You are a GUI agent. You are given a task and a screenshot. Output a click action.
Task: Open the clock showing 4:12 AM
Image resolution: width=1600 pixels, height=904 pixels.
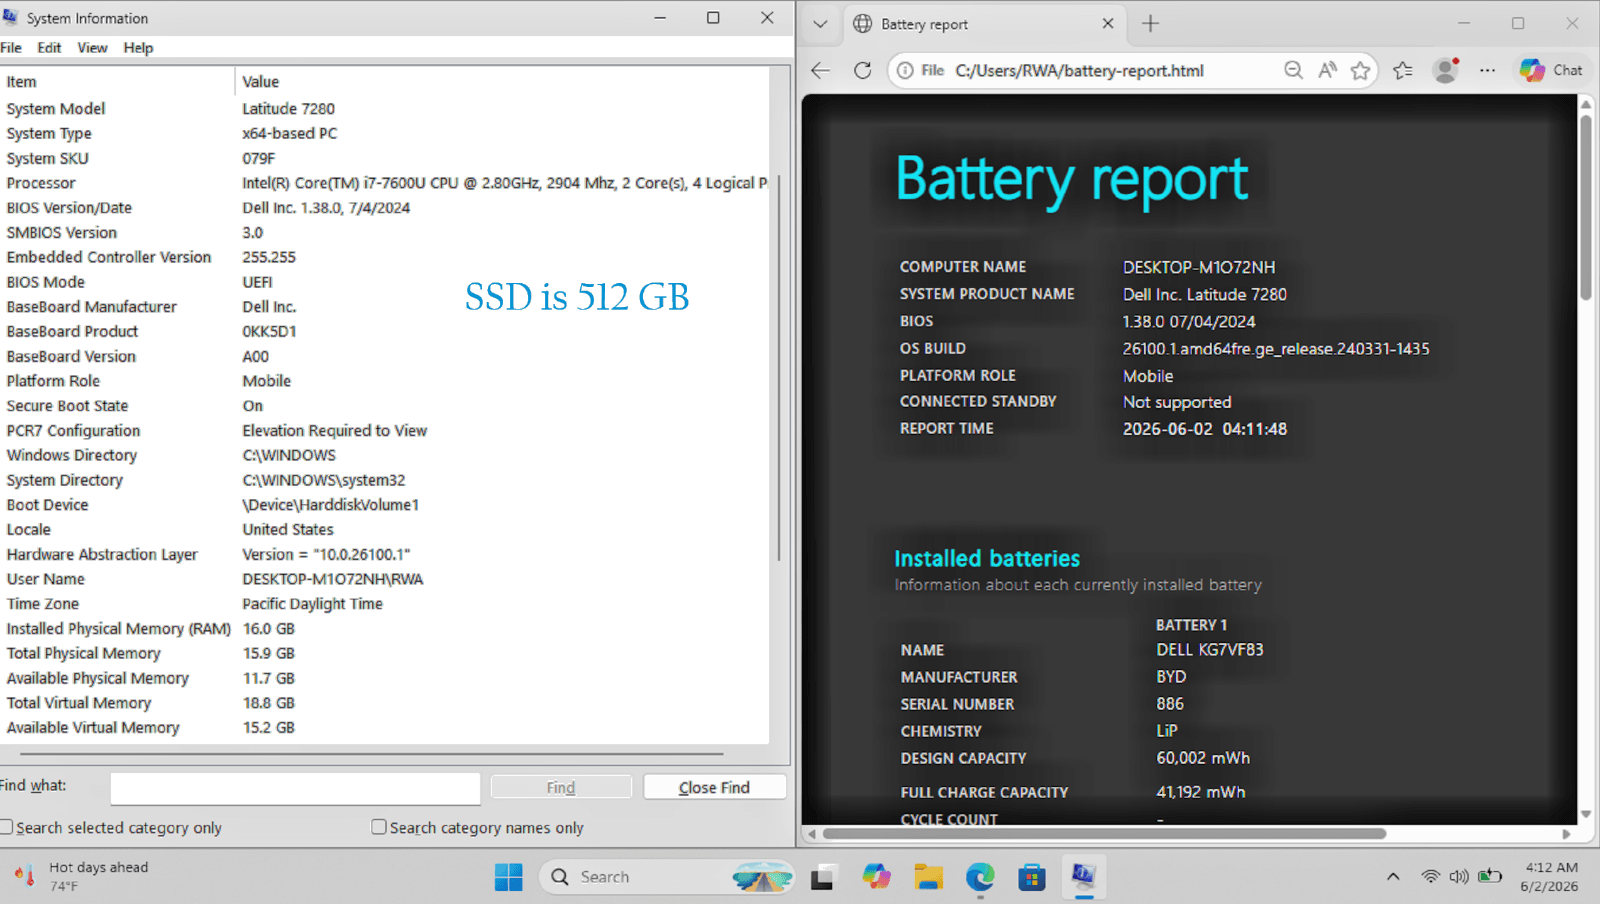(x=1550, y=877)
